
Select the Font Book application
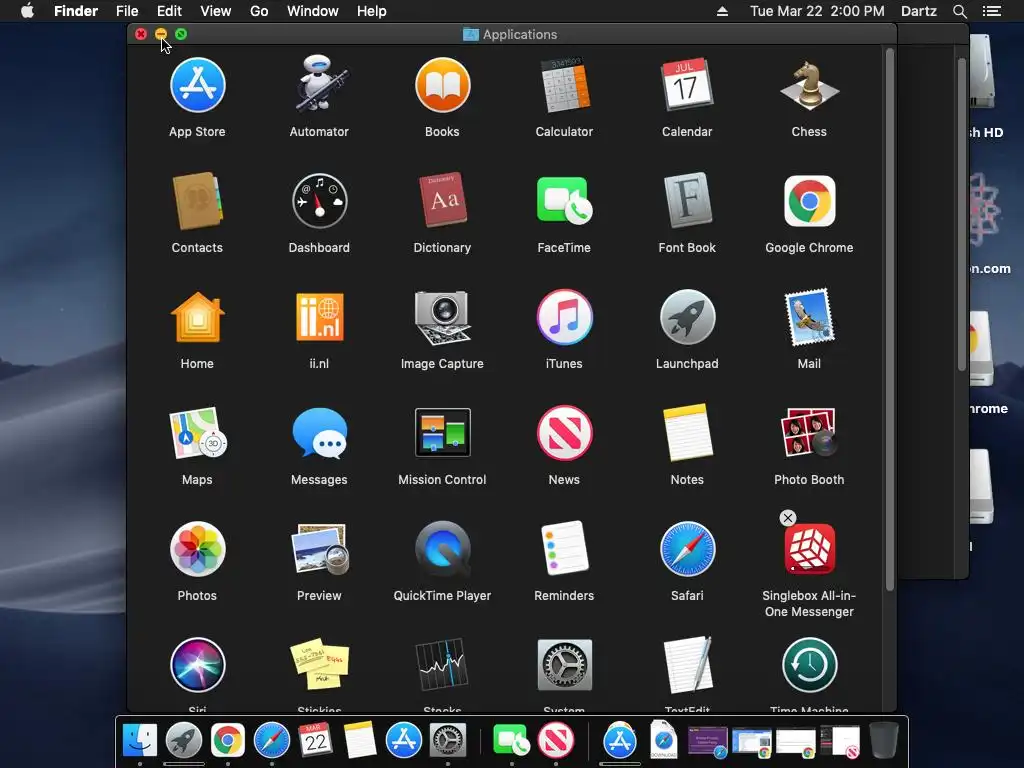(x=687, y=200)
